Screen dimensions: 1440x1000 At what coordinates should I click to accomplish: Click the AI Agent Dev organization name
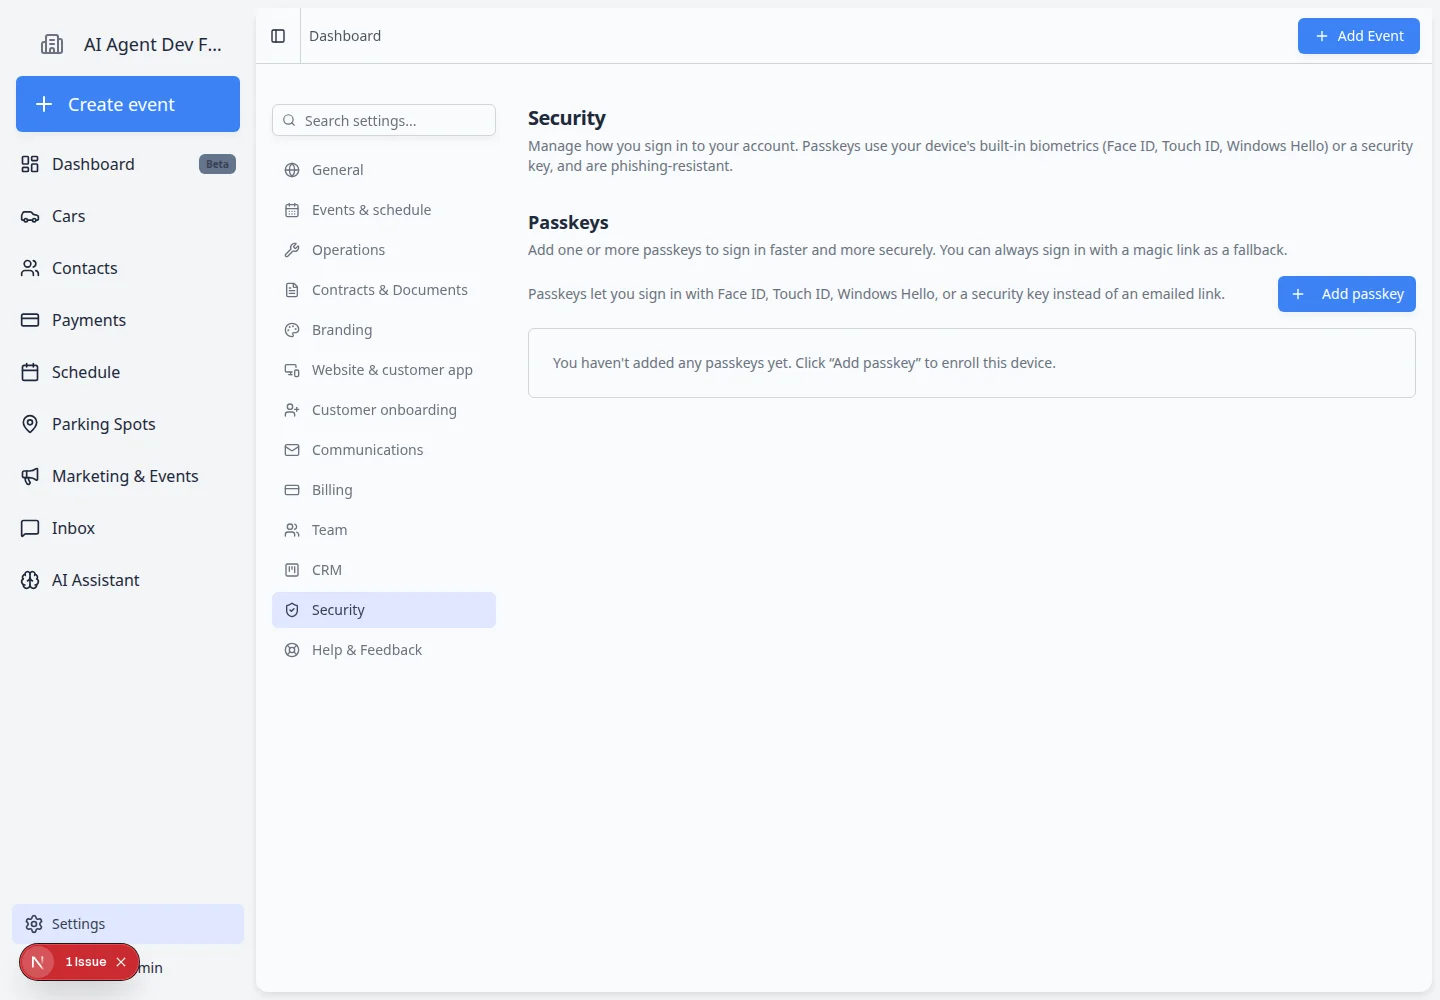[x=153, y=44]
